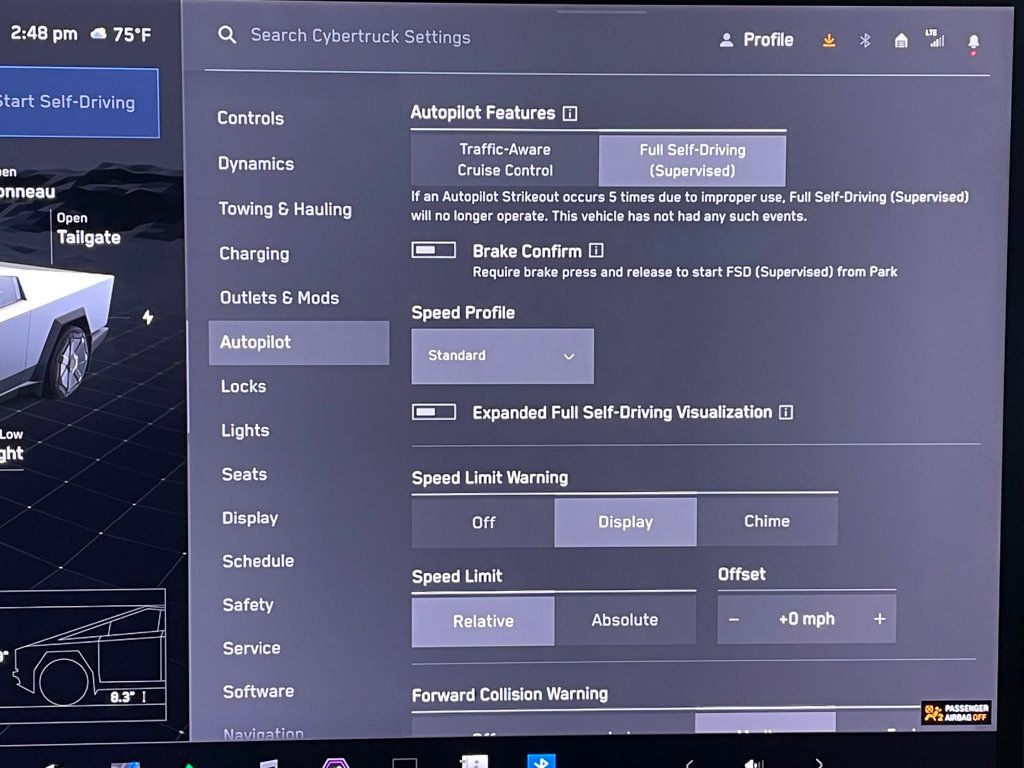Toggle Expanded Full Self-Driving Visualization switch

434,412
